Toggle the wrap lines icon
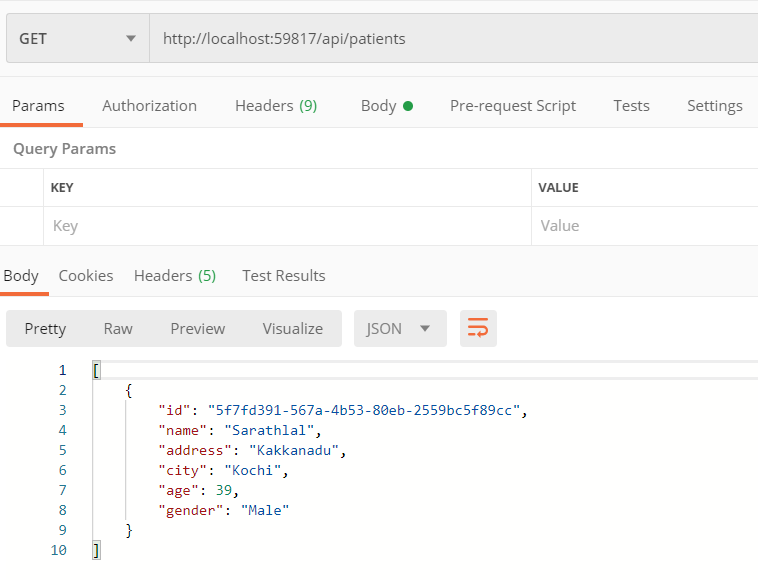This screenshot has width=758, height=580. 478,328
